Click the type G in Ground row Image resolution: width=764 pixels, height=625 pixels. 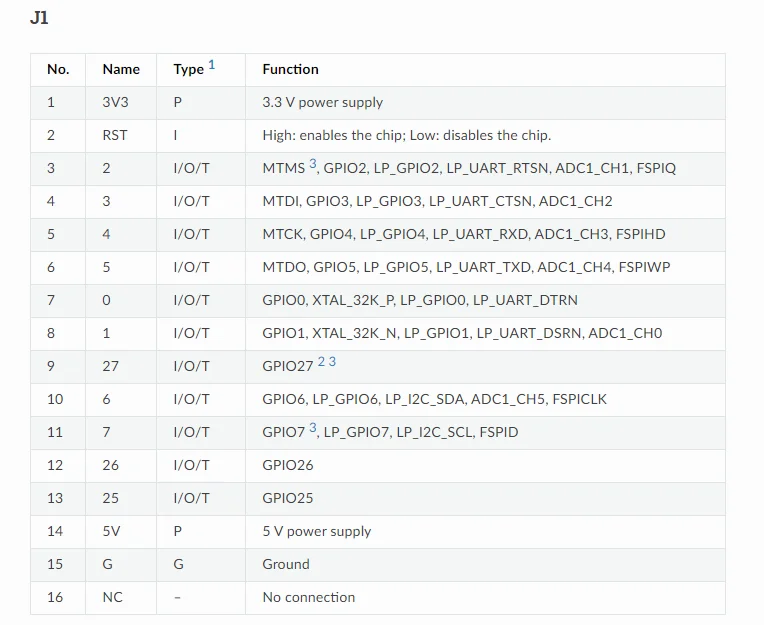pyautogui.click(x=178, y=564)
